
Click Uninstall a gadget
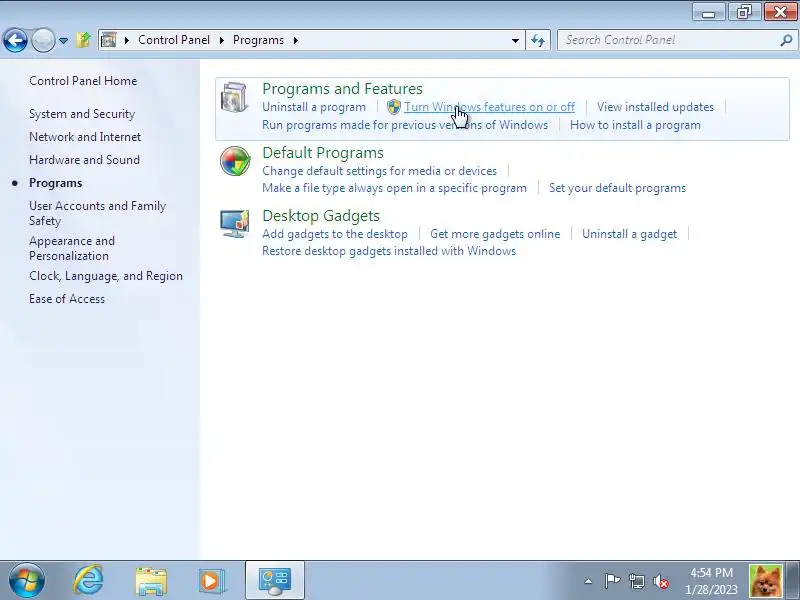coord(630,234)
